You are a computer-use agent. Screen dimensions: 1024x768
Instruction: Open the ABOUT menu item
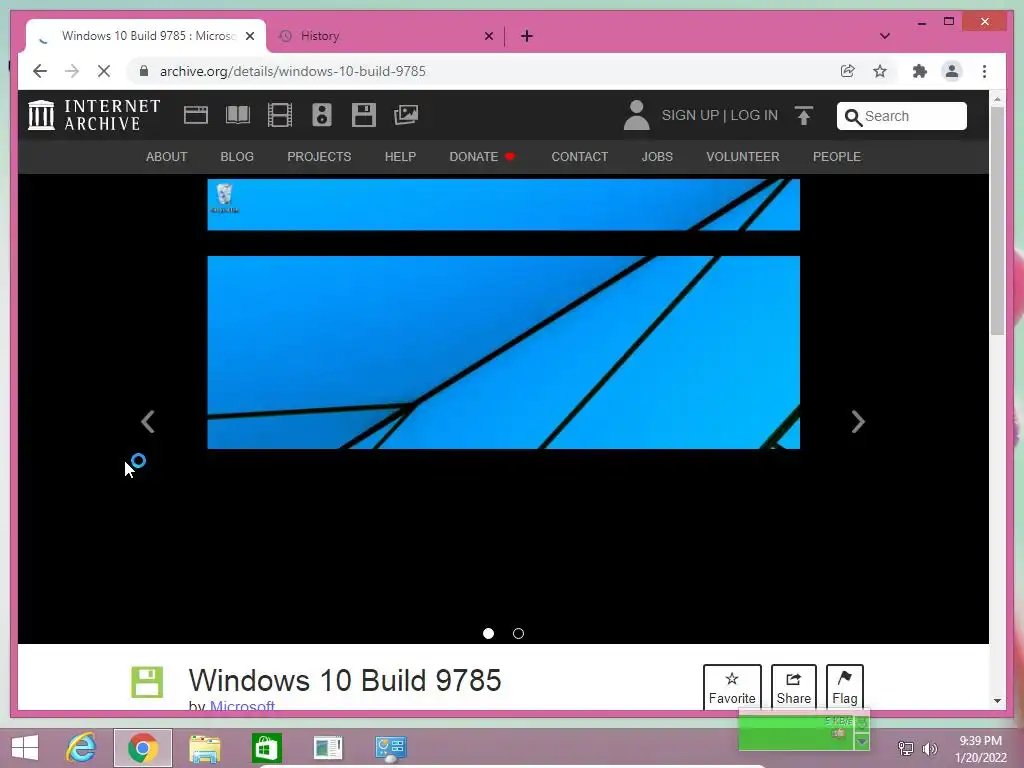[x=167, y=157]
